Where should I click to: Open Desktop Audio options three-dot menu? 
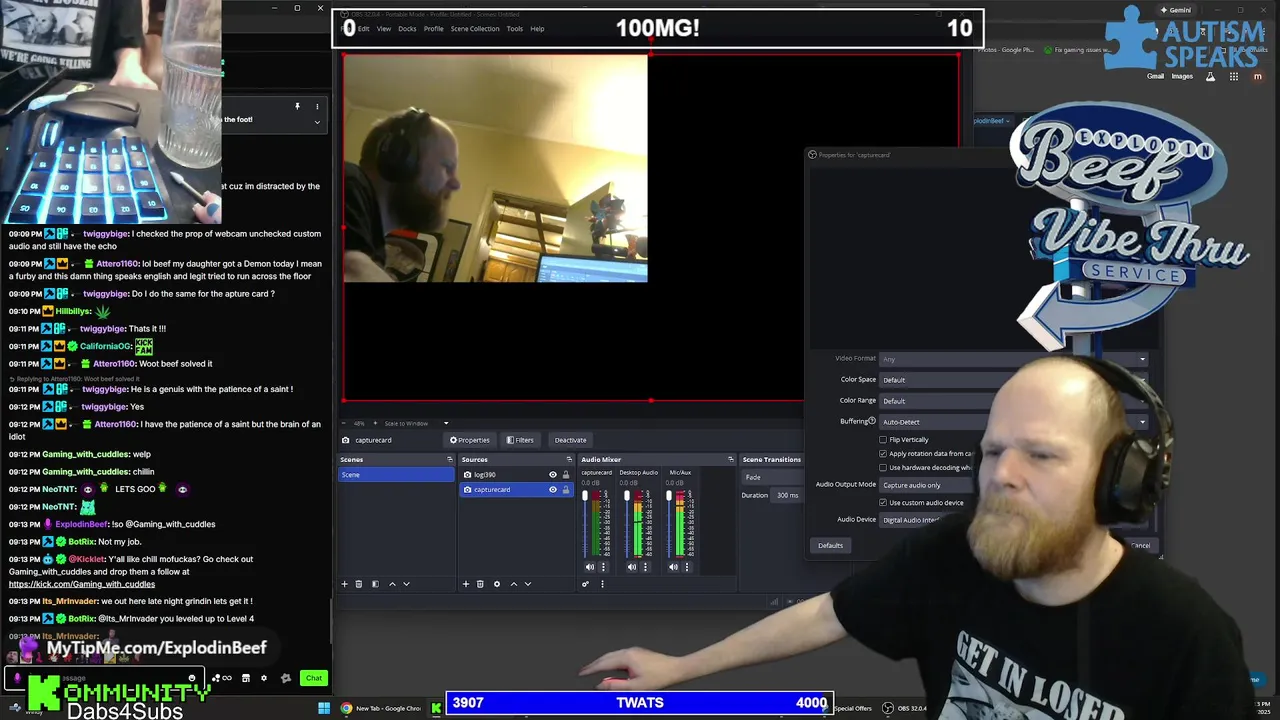[x=645, y=567]
